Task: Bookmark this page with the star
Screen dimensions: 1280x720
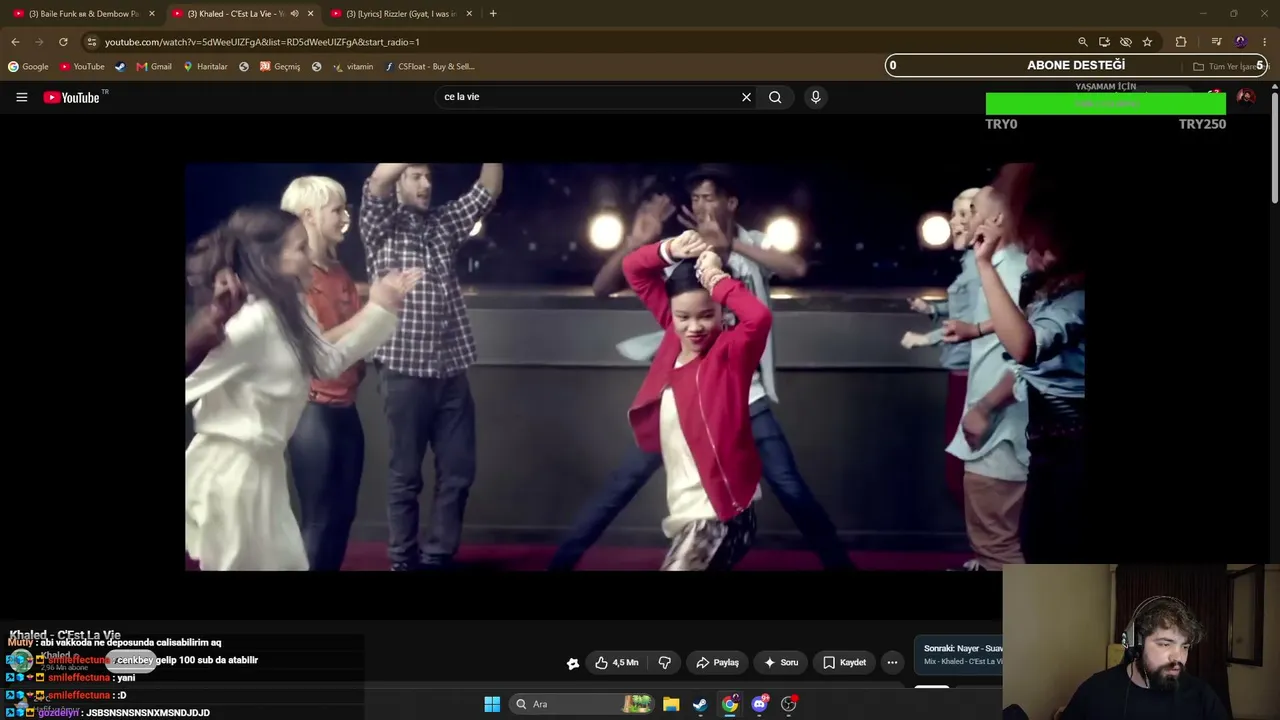Action: tap(1147, 42)
